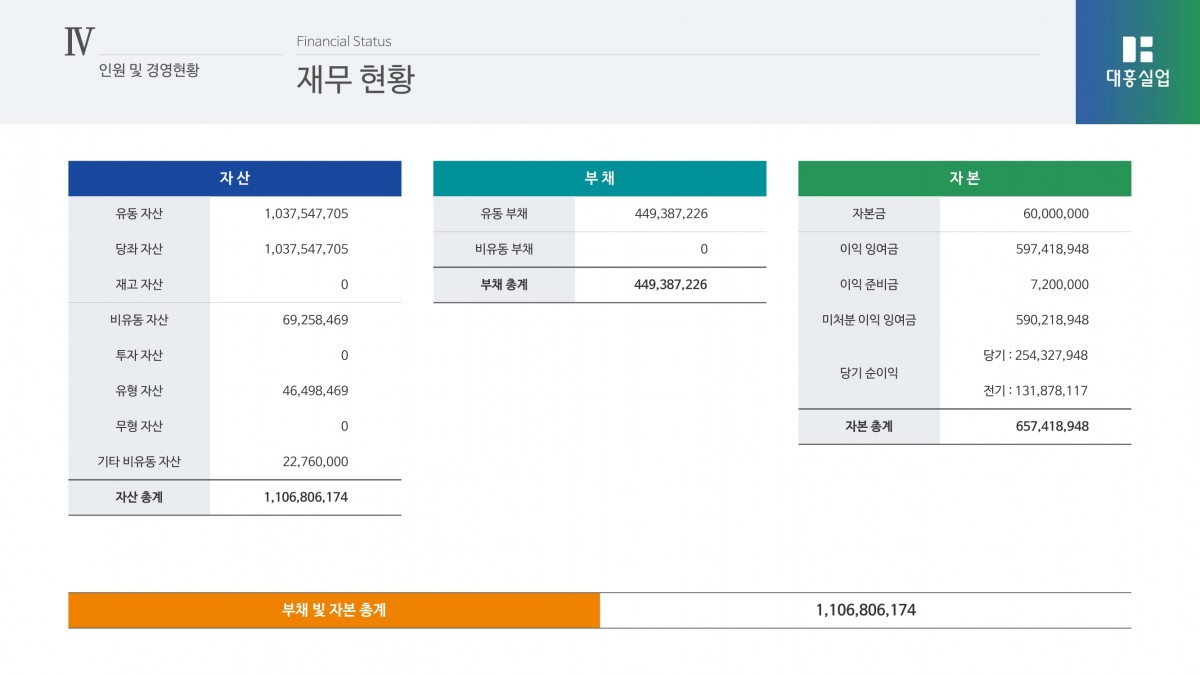Select the 기타 비유동 자산 row label
Image resolution: width=1200 pixels, height=675 pixels.
click(139, 462)
